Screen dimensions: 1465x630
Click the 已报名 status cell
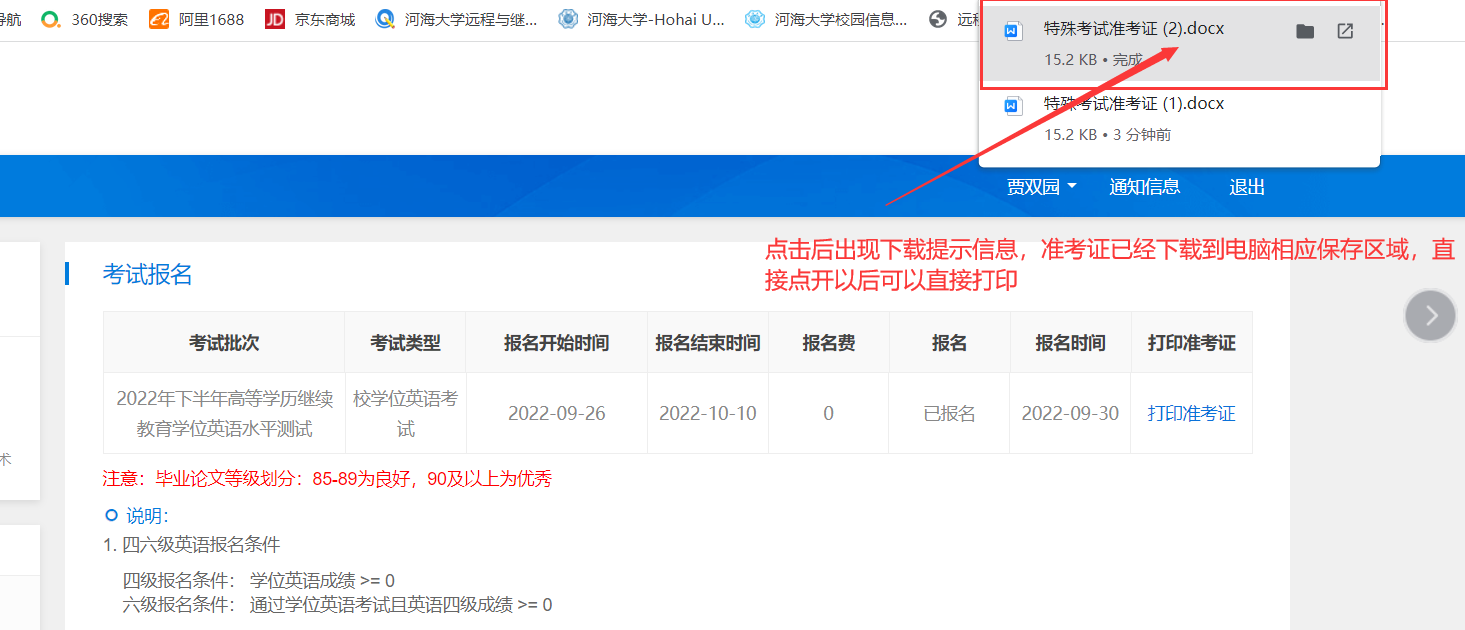point(949,414)
